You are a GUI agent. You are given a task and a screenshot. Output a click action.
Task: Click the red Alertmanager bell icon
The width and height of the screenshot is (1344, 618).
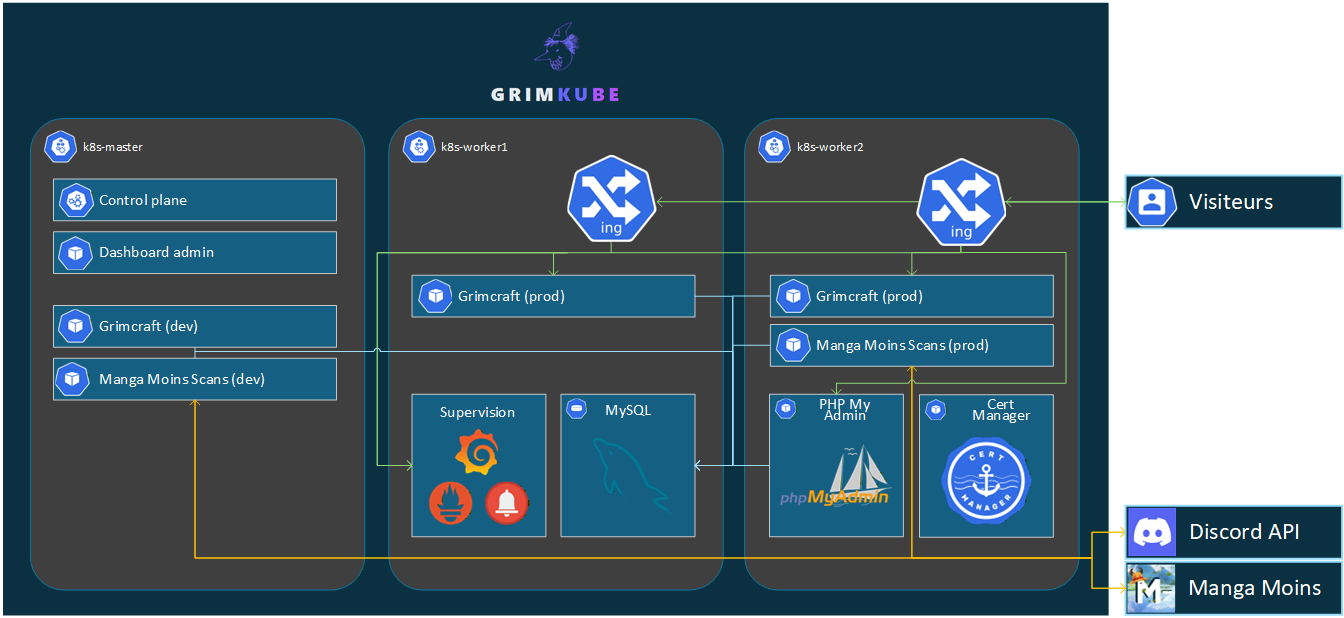tap(506, 502)
